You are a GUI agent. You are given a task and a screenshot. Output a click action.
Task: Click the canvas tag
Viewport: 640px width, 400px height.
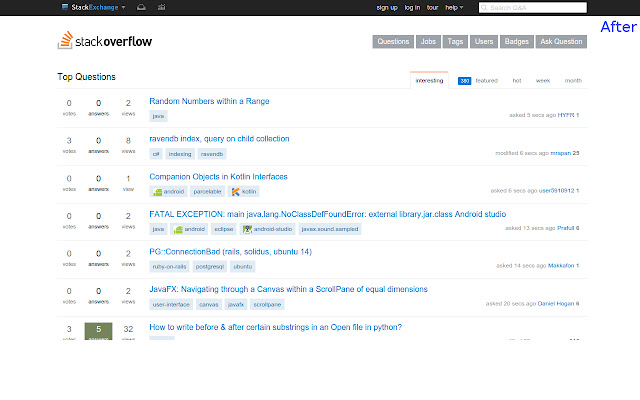click(x=209, y=304)
